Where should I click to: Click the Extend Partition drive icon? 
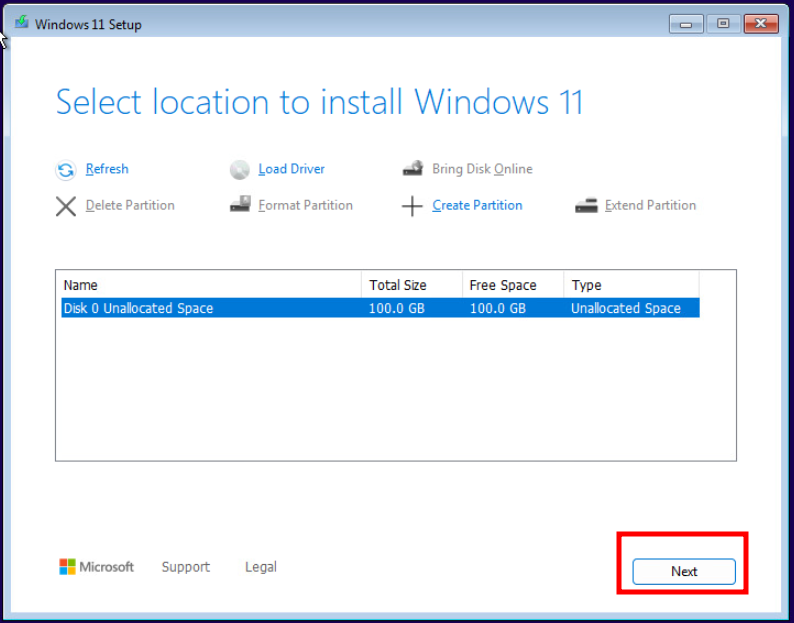(x=586, y=206)
